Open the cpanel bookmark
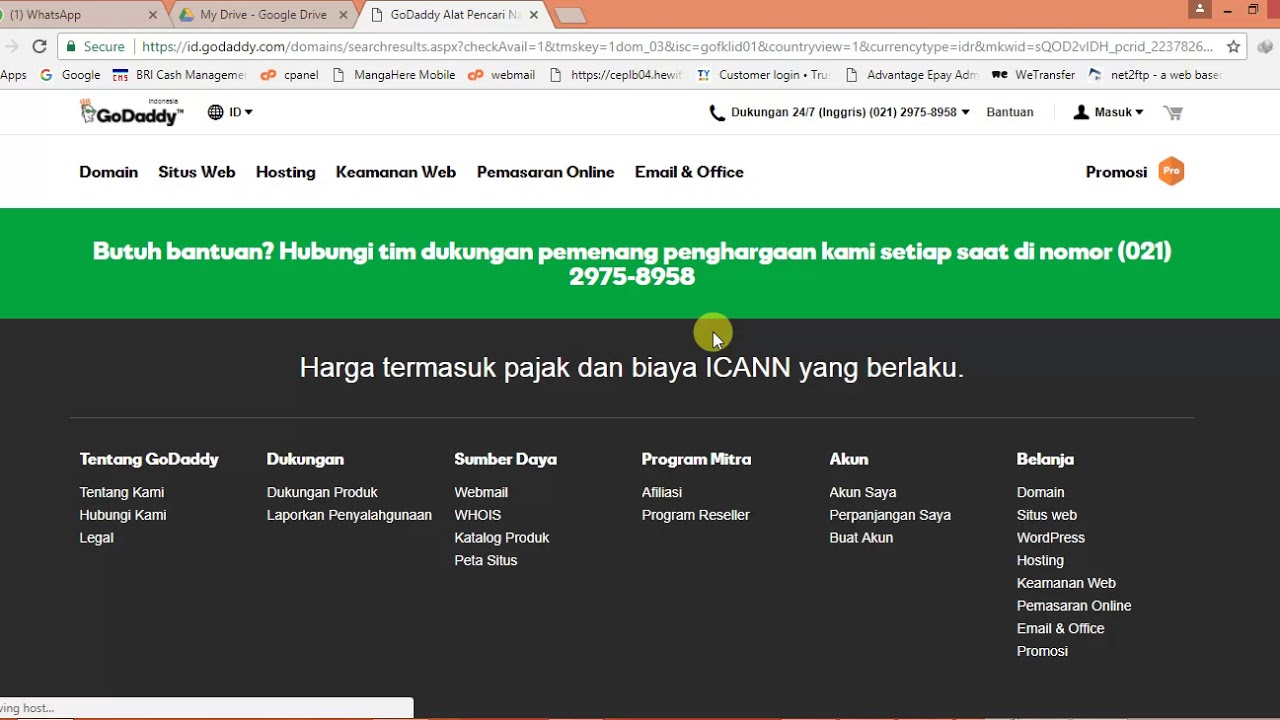Screen dimensions: 1280x720 289,75
